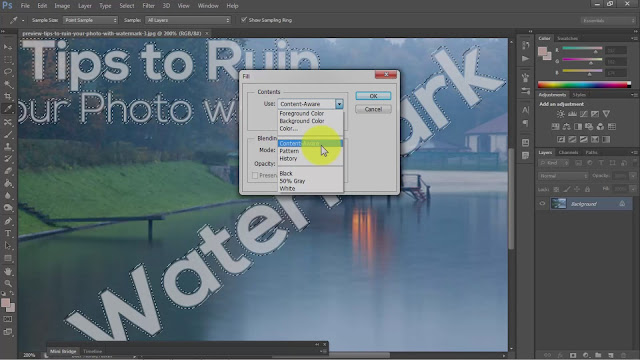Add a Black & White adjustment
Image resolution: width=640 pixels, height=360 pixels.
click(578, 127)
